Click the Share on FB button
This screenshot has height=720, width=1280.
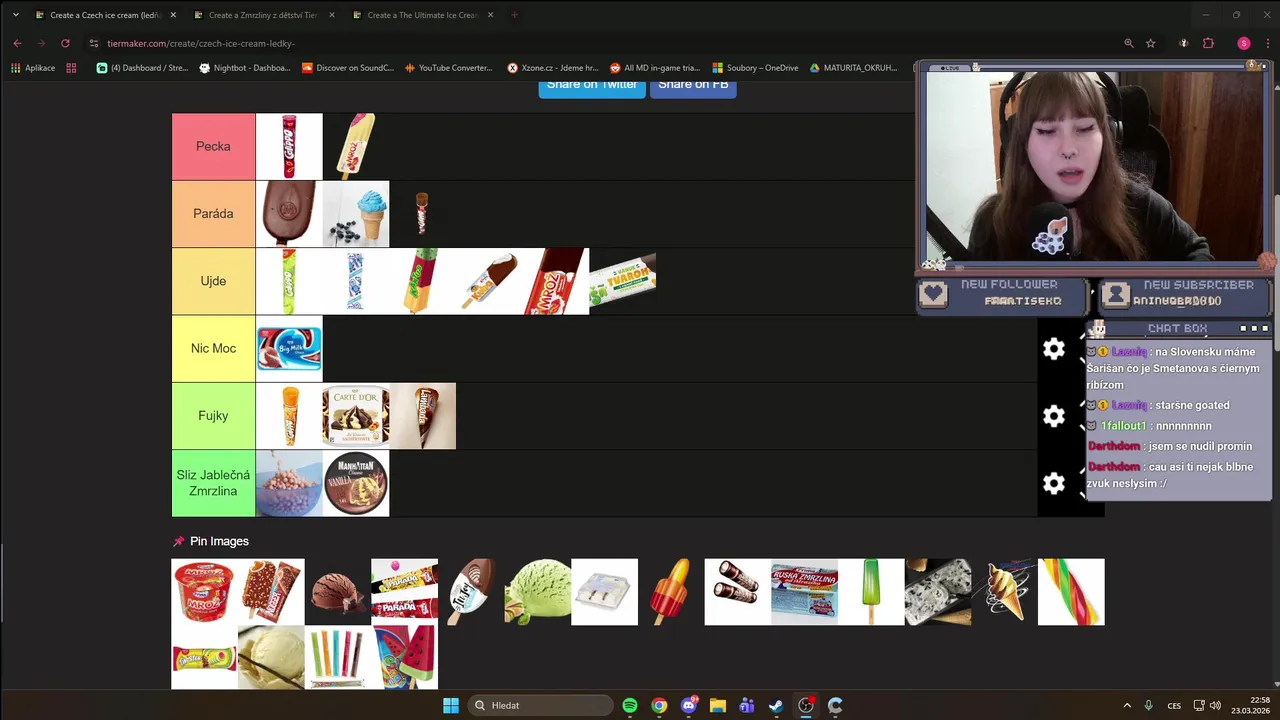click(693, 86)
